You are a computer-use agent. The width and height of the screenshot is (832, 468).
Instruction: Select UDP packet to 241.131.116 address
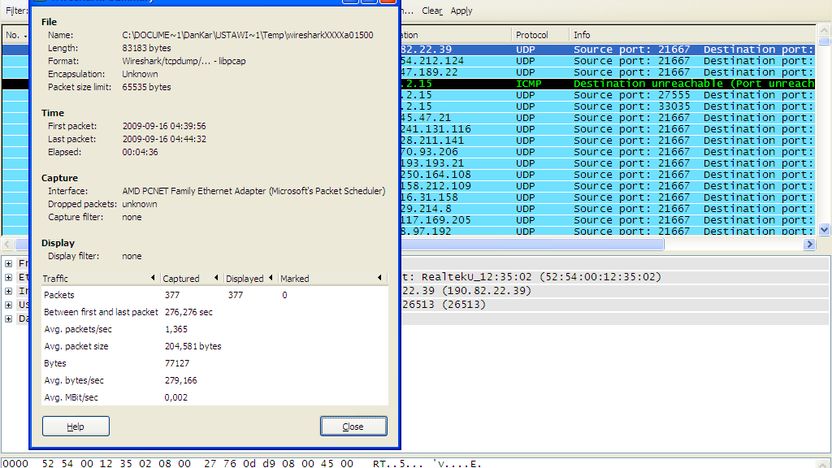[608, 129]
